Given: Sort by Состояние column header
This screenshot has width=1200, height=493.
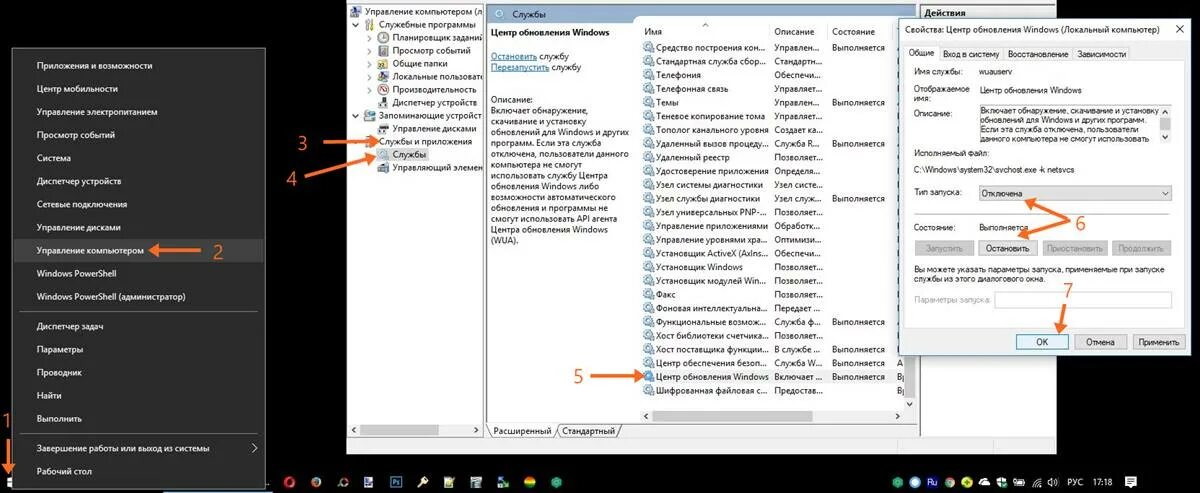Looking at the screenshot, I should point(858,32).
